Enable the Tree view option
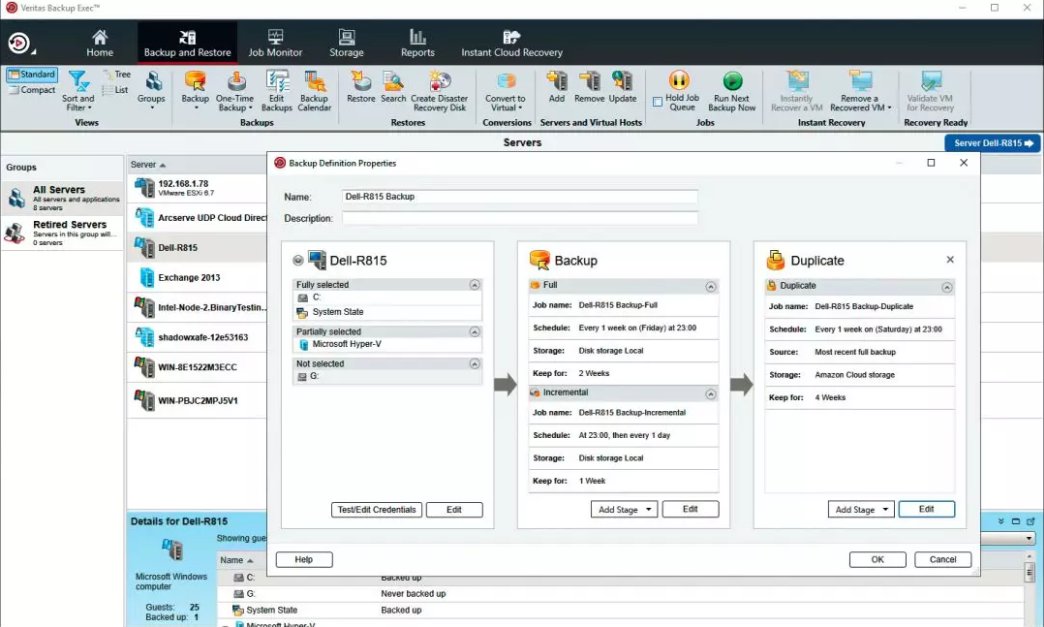The image size is (1044, 627). click(x=116, y=75)
